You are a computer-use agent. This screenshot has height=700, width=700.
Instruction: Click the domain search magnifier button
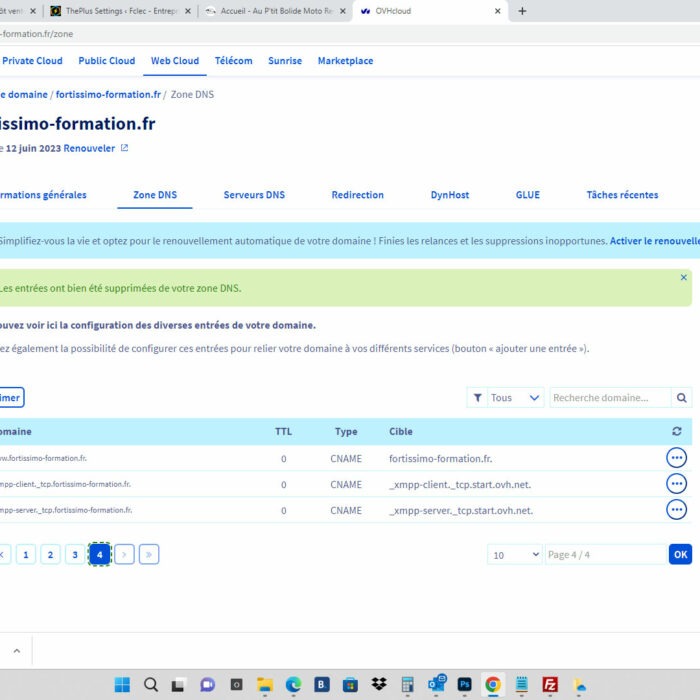tap(681, 397)
